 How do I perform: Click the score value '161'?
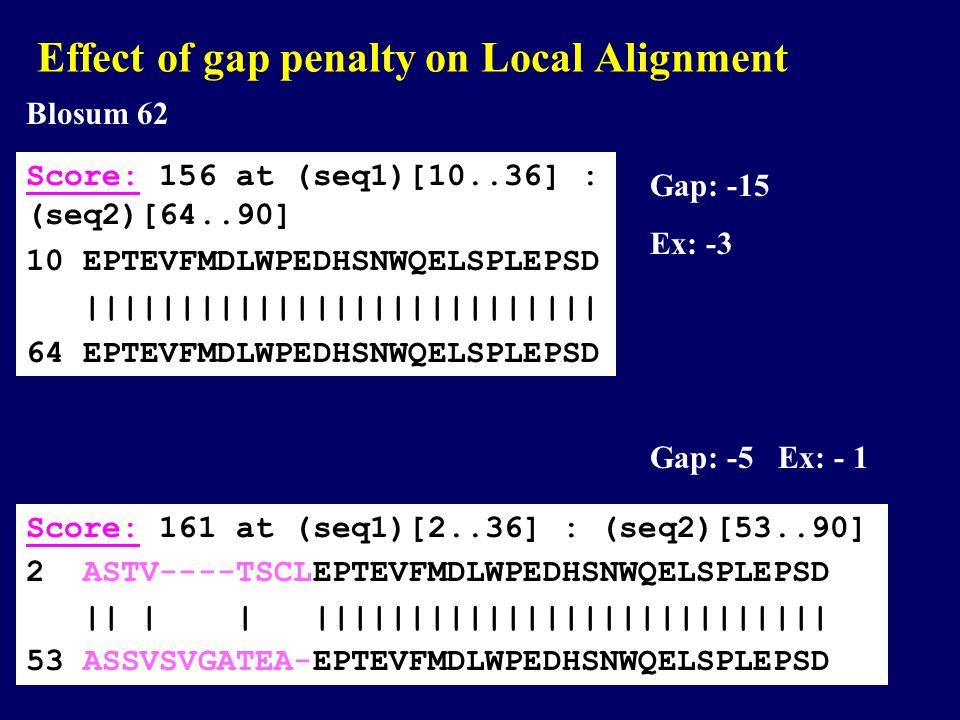click(x=187, y=528)
